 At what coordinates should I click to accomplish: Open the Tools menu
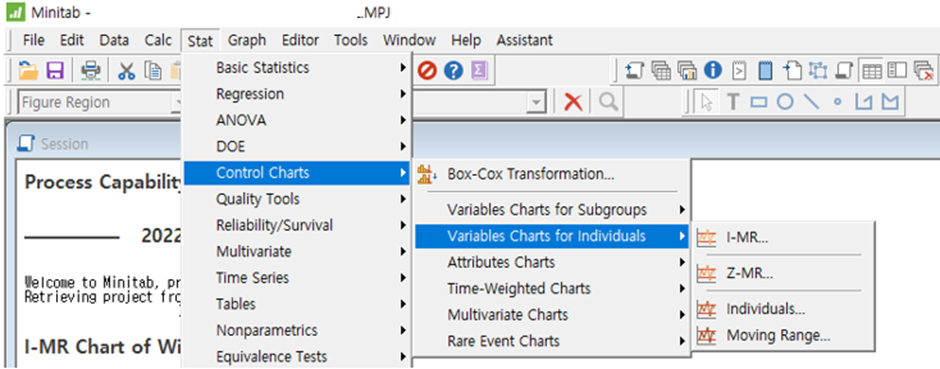tap(351, 41)
